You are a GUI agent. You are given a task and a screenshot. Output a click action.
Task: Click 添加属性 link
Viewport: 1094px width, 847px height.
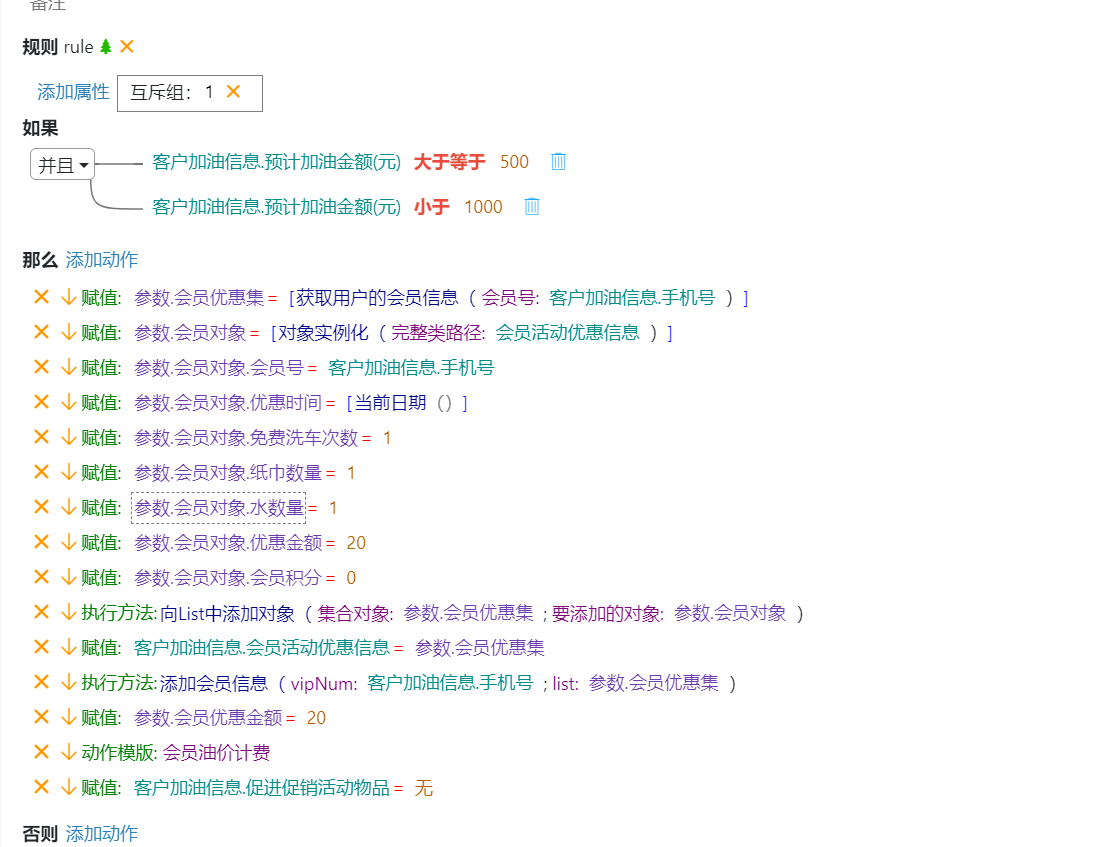tap(73, 92)
